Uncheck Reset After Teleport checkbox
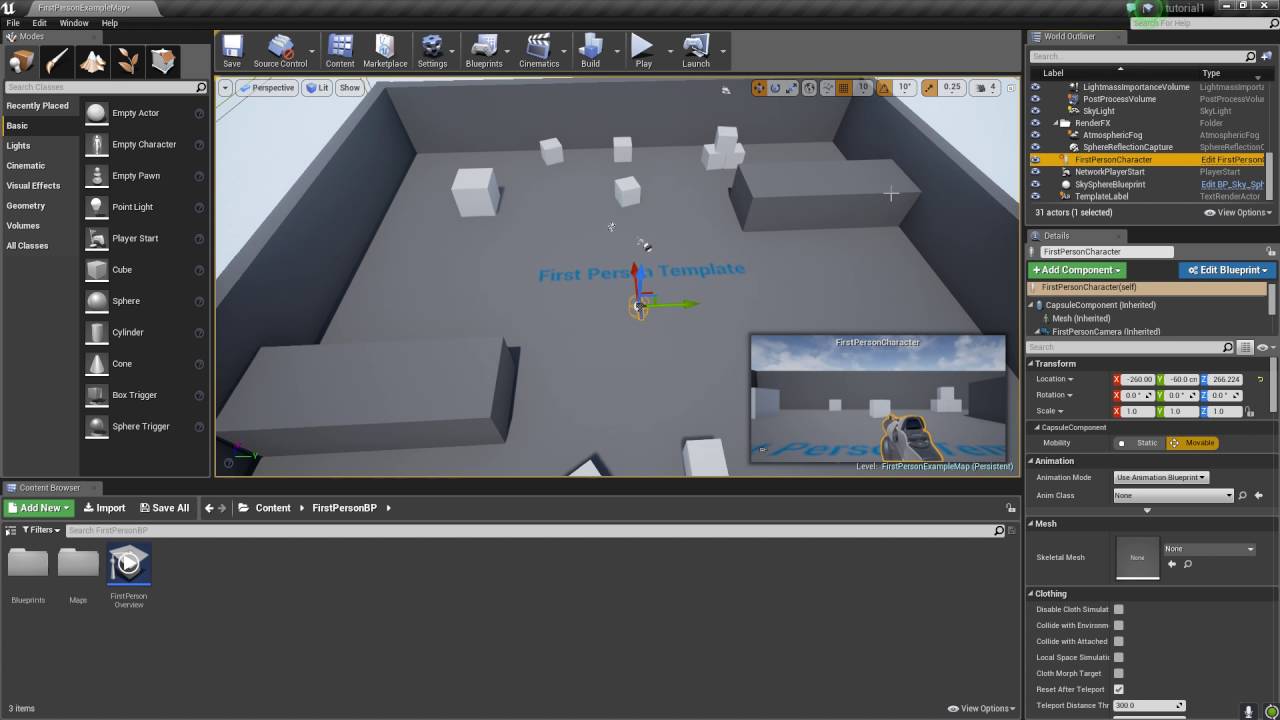Viewport: 1280px width, 720px height. tap(1118, 689)
